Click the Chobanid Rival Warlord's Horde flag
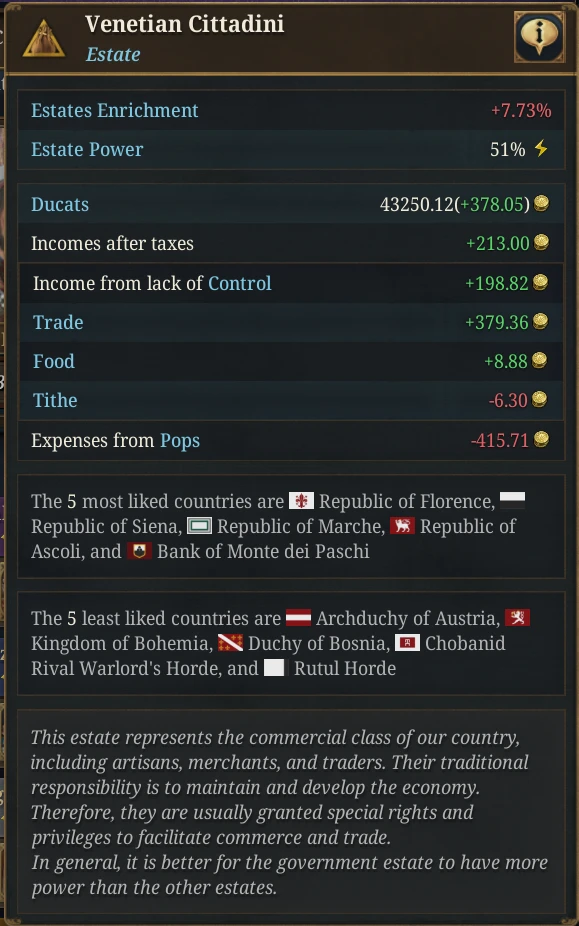This screenshot has width=579, height=926. pos(407,643)
